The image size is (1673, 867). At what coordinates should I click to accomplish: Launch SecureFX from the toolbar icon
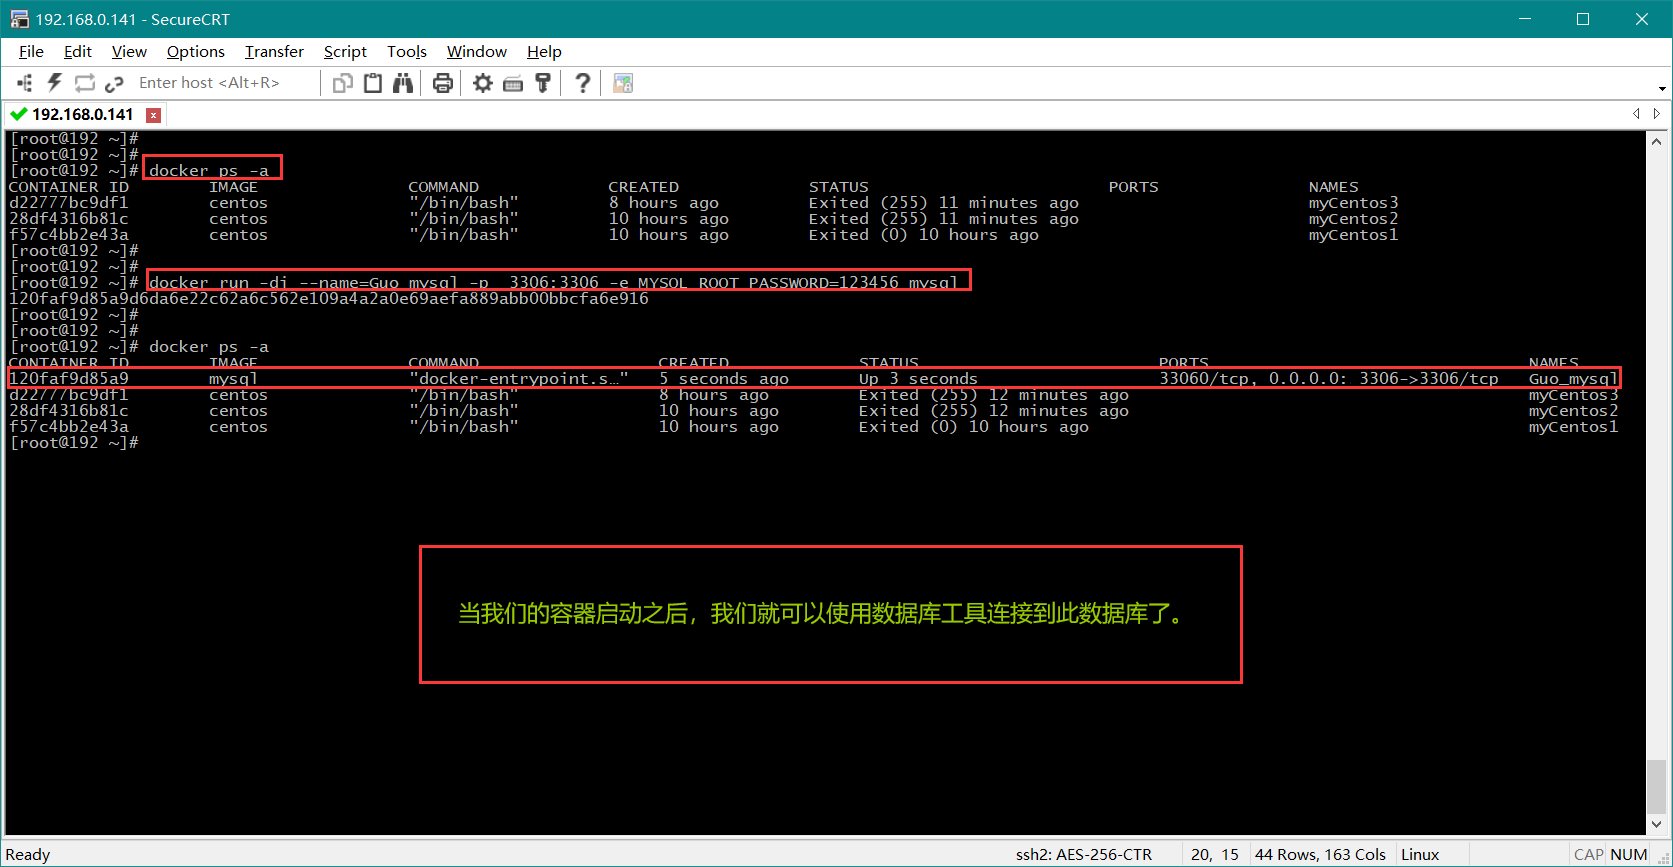tap(623, 83)
